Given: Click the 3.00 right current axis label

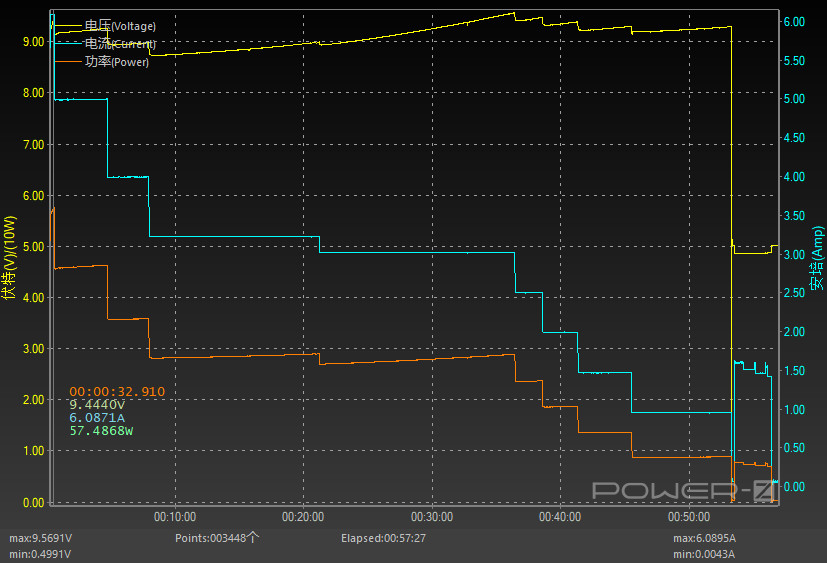Looking at the screenshot, I should [794, 254].
